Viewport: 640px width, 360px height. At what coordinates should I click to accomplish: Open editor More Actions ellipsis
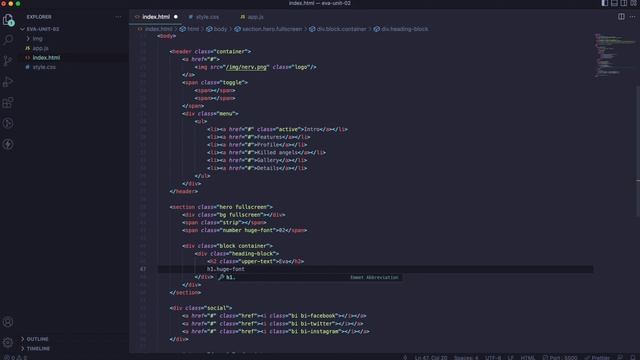tap(633, 17)
